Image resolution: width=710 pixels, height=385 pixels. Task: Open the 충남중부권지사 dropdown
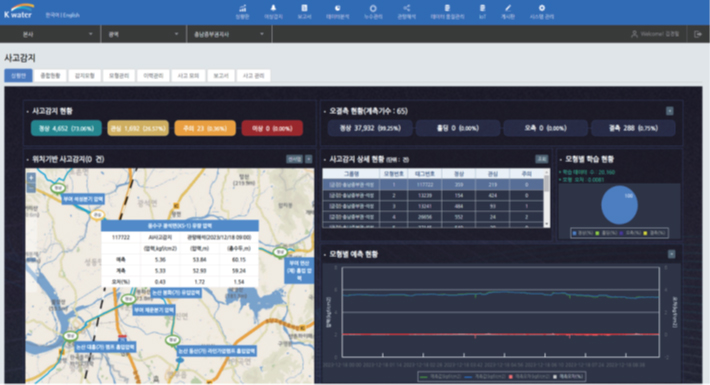229,34
